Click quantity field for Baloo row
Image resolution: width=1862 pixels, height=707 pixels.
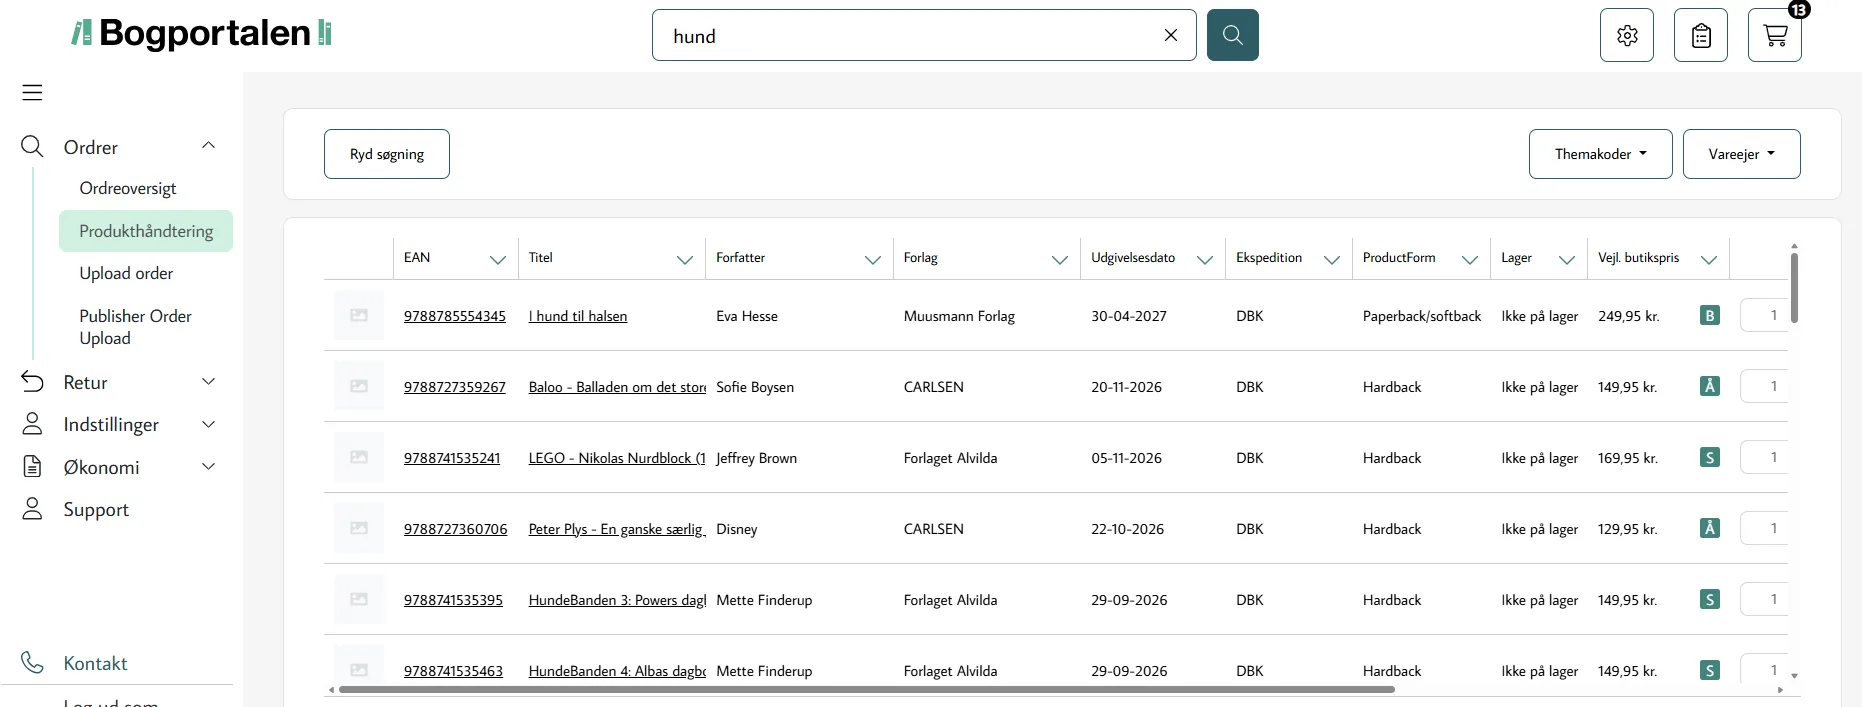tap(1764, 386)
